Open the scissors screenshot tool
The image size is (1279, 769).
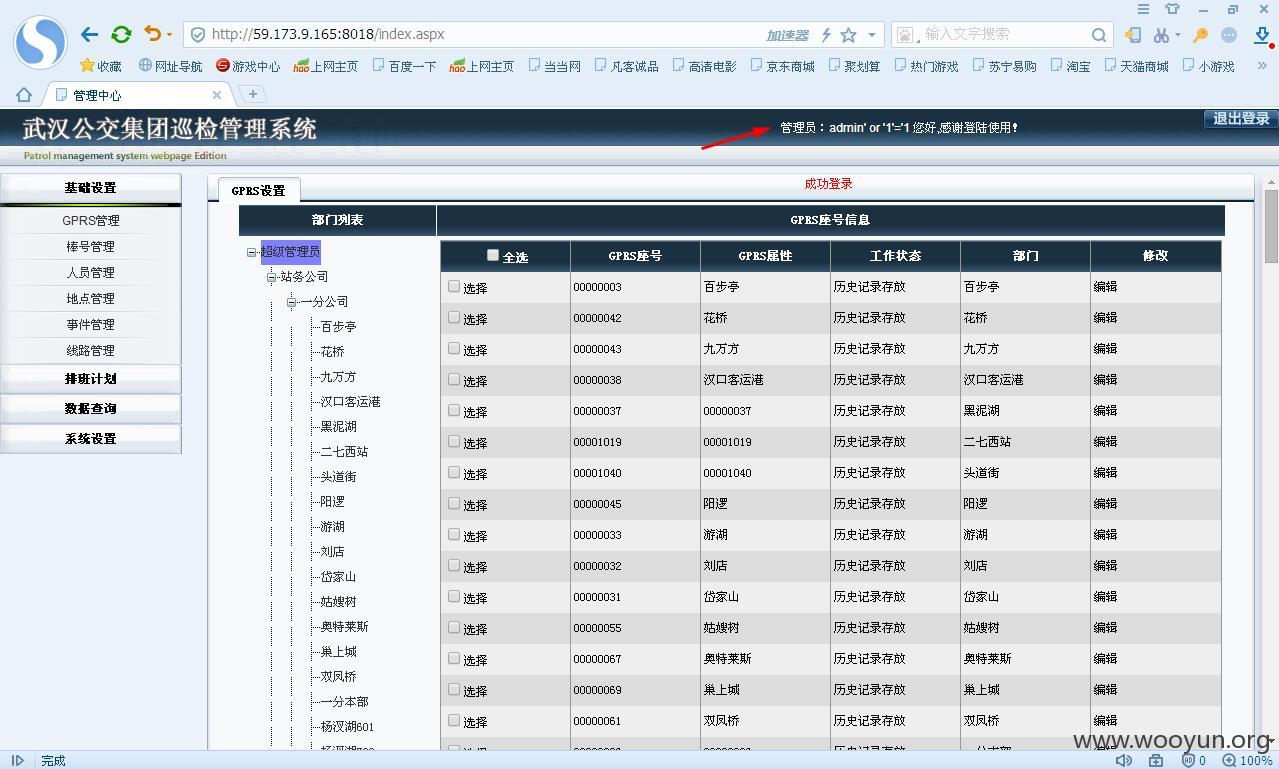(1160, 35)
